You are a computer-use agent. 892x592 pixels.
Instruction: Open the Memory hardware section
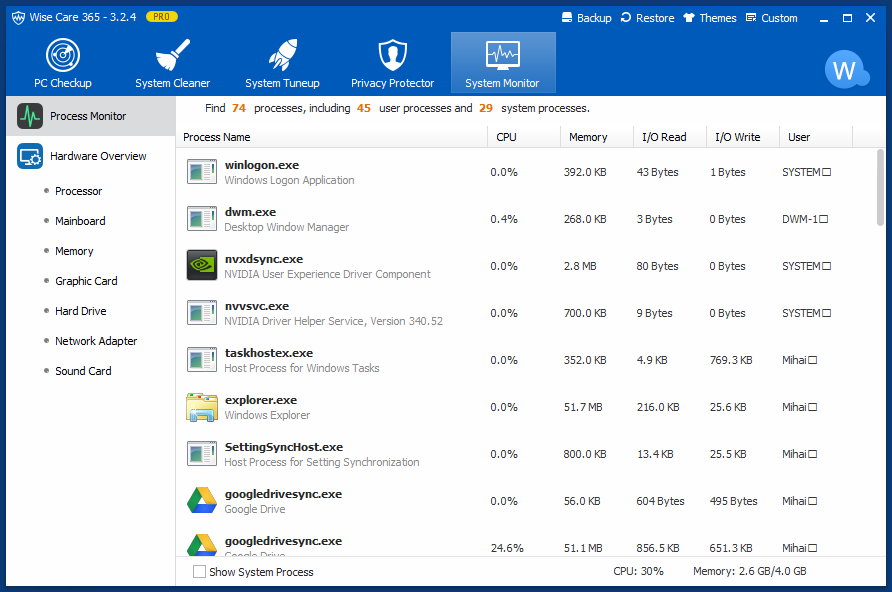(x=74, y=251)
